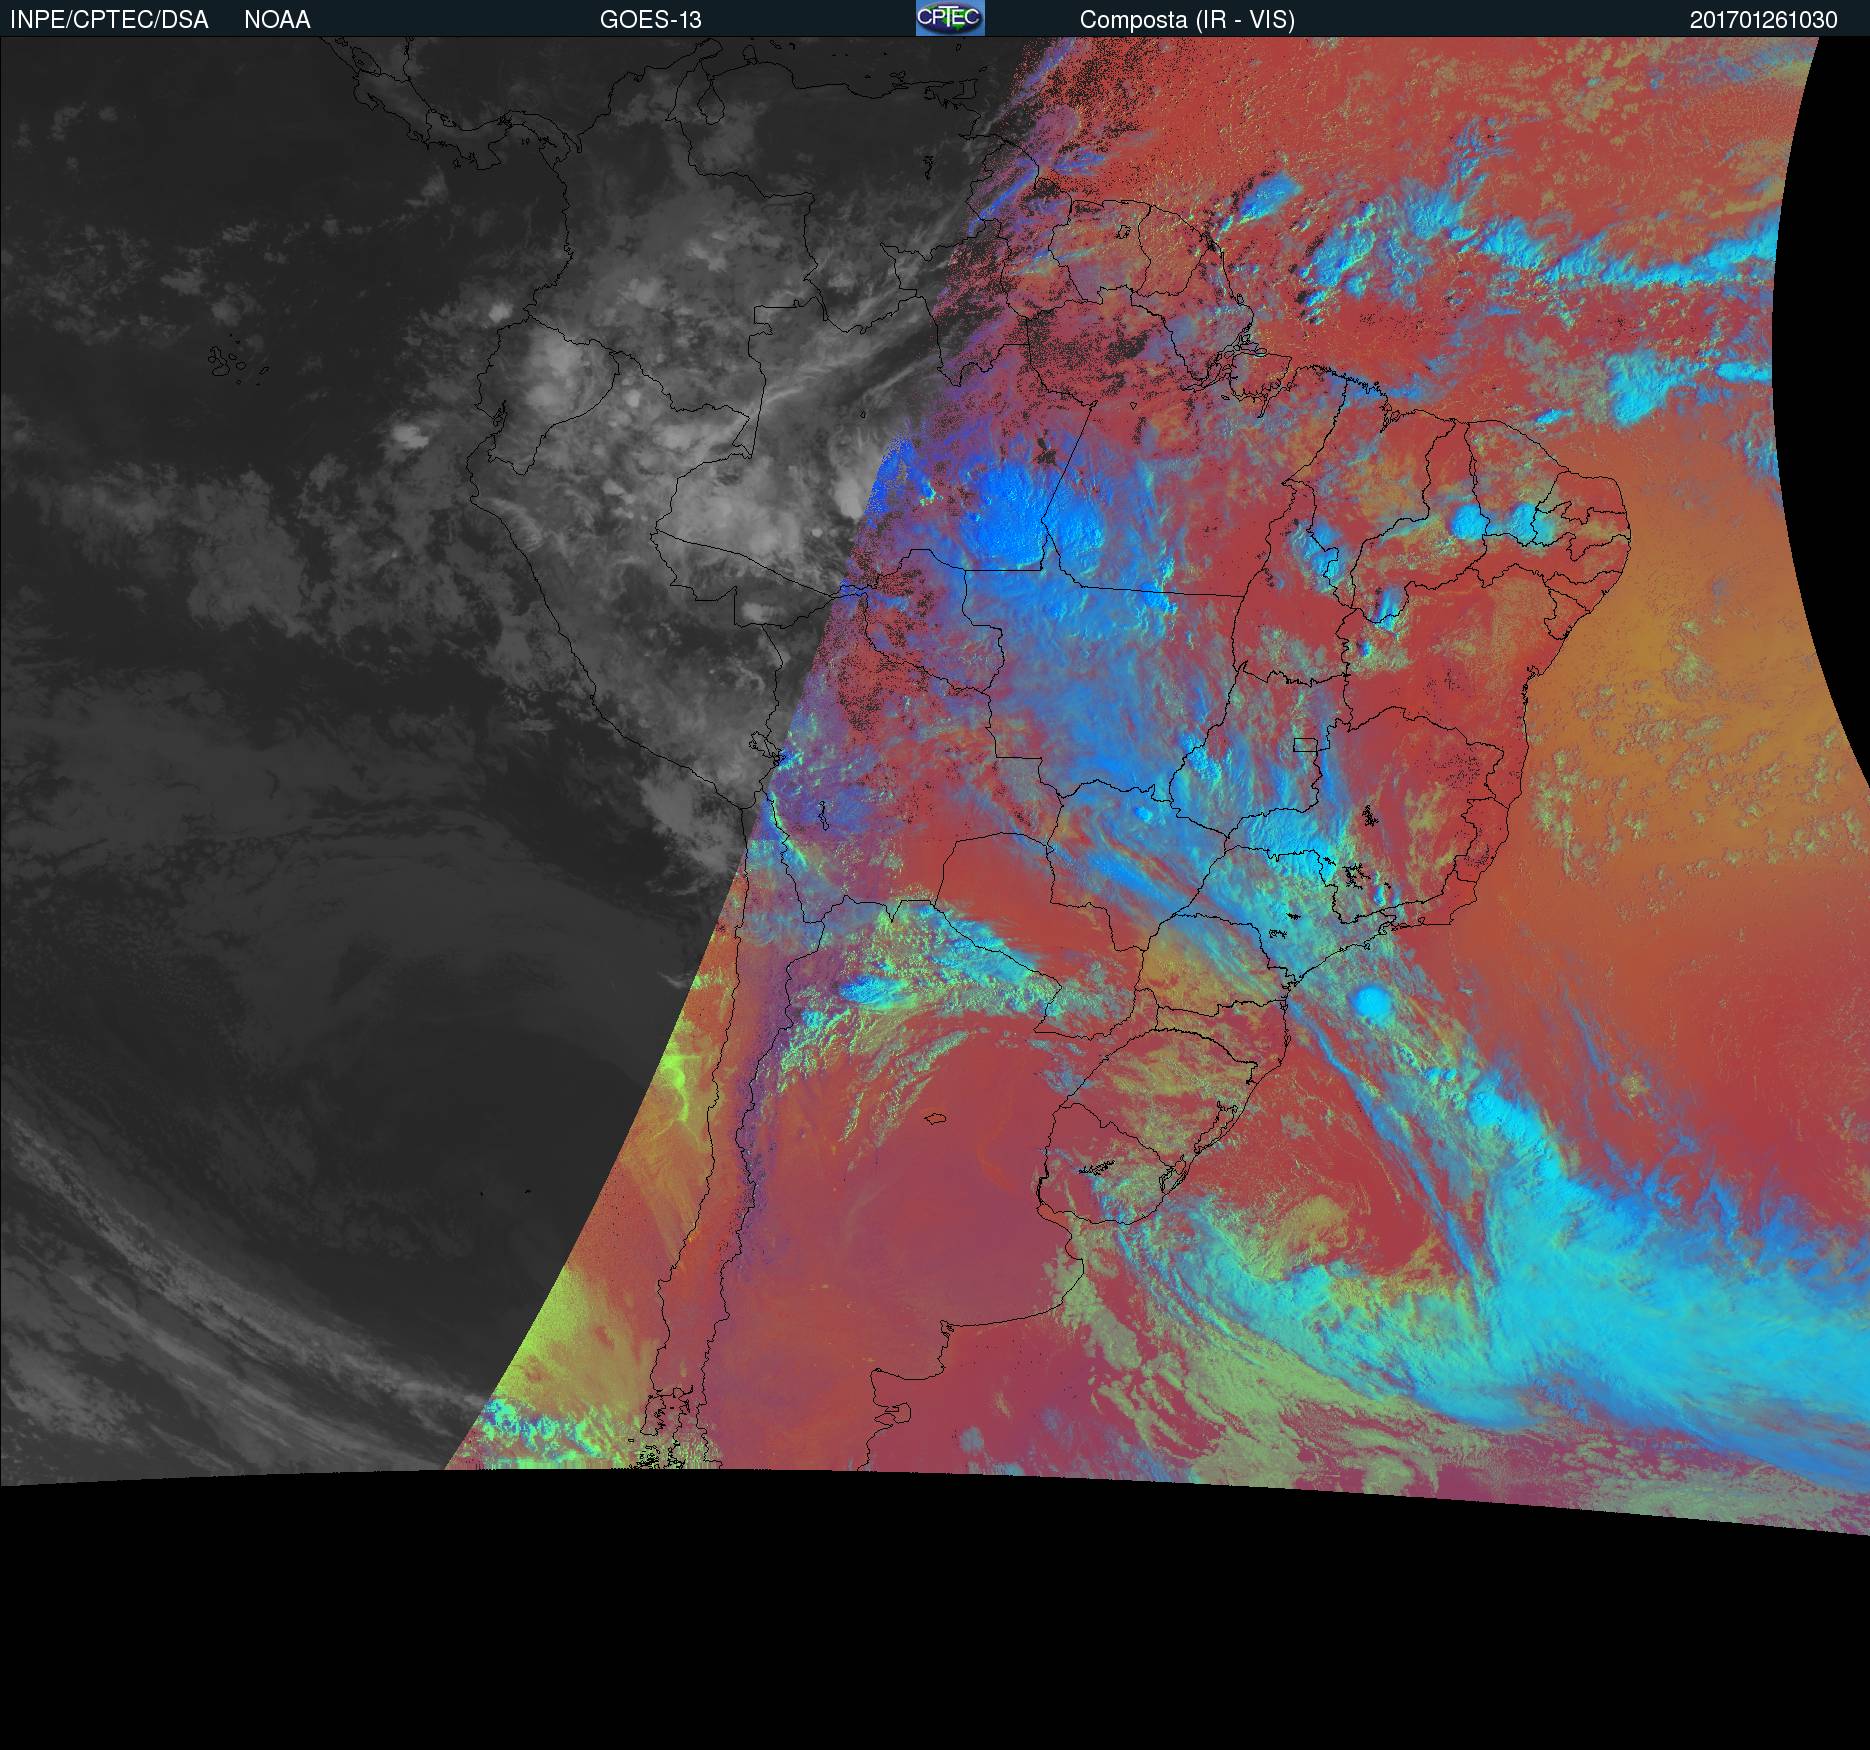Click the GOES-13 satellite label
This screenshot has width=1870, height=1750.
click(x=650, y=20)
